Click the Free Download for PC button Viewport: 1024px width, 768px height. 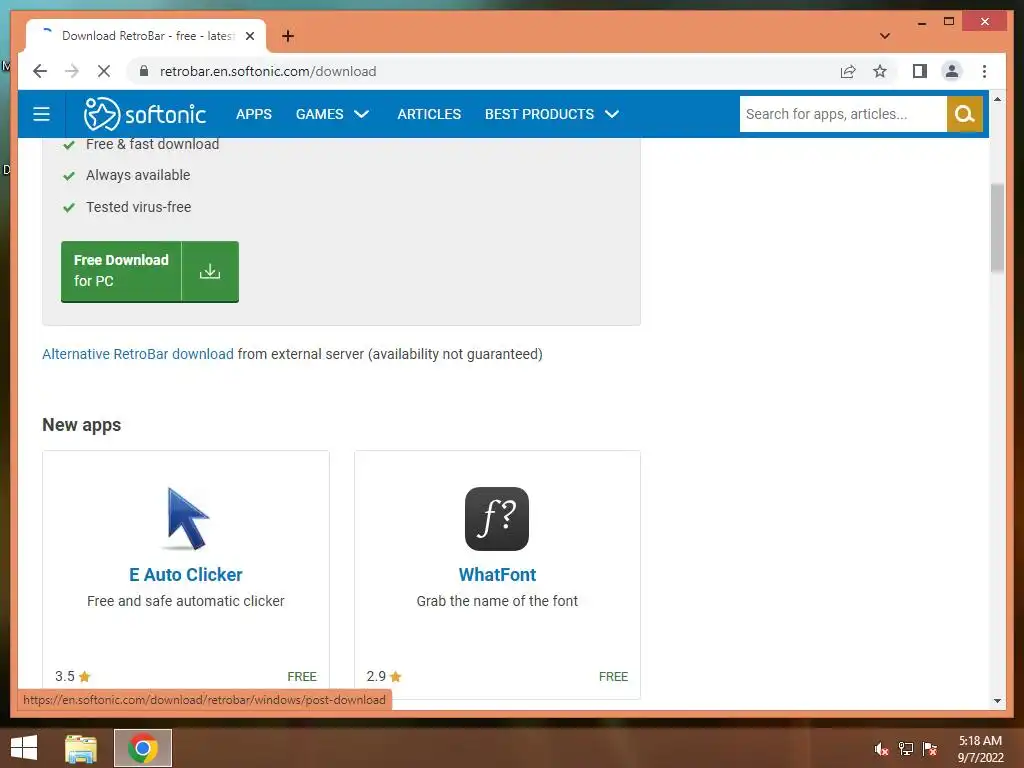click(x=150, y=271)
